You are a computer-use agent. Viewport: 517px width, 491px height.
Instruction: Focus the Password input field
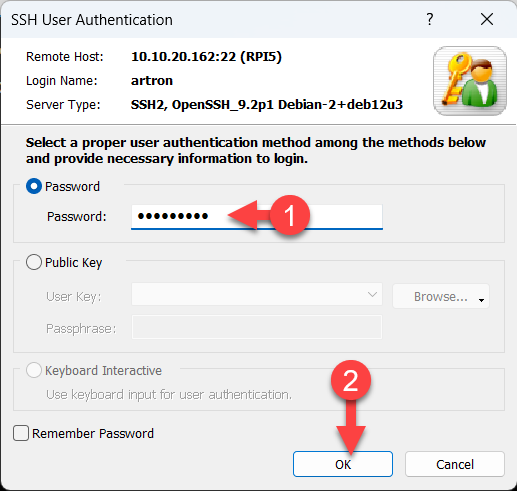point(257,217)
